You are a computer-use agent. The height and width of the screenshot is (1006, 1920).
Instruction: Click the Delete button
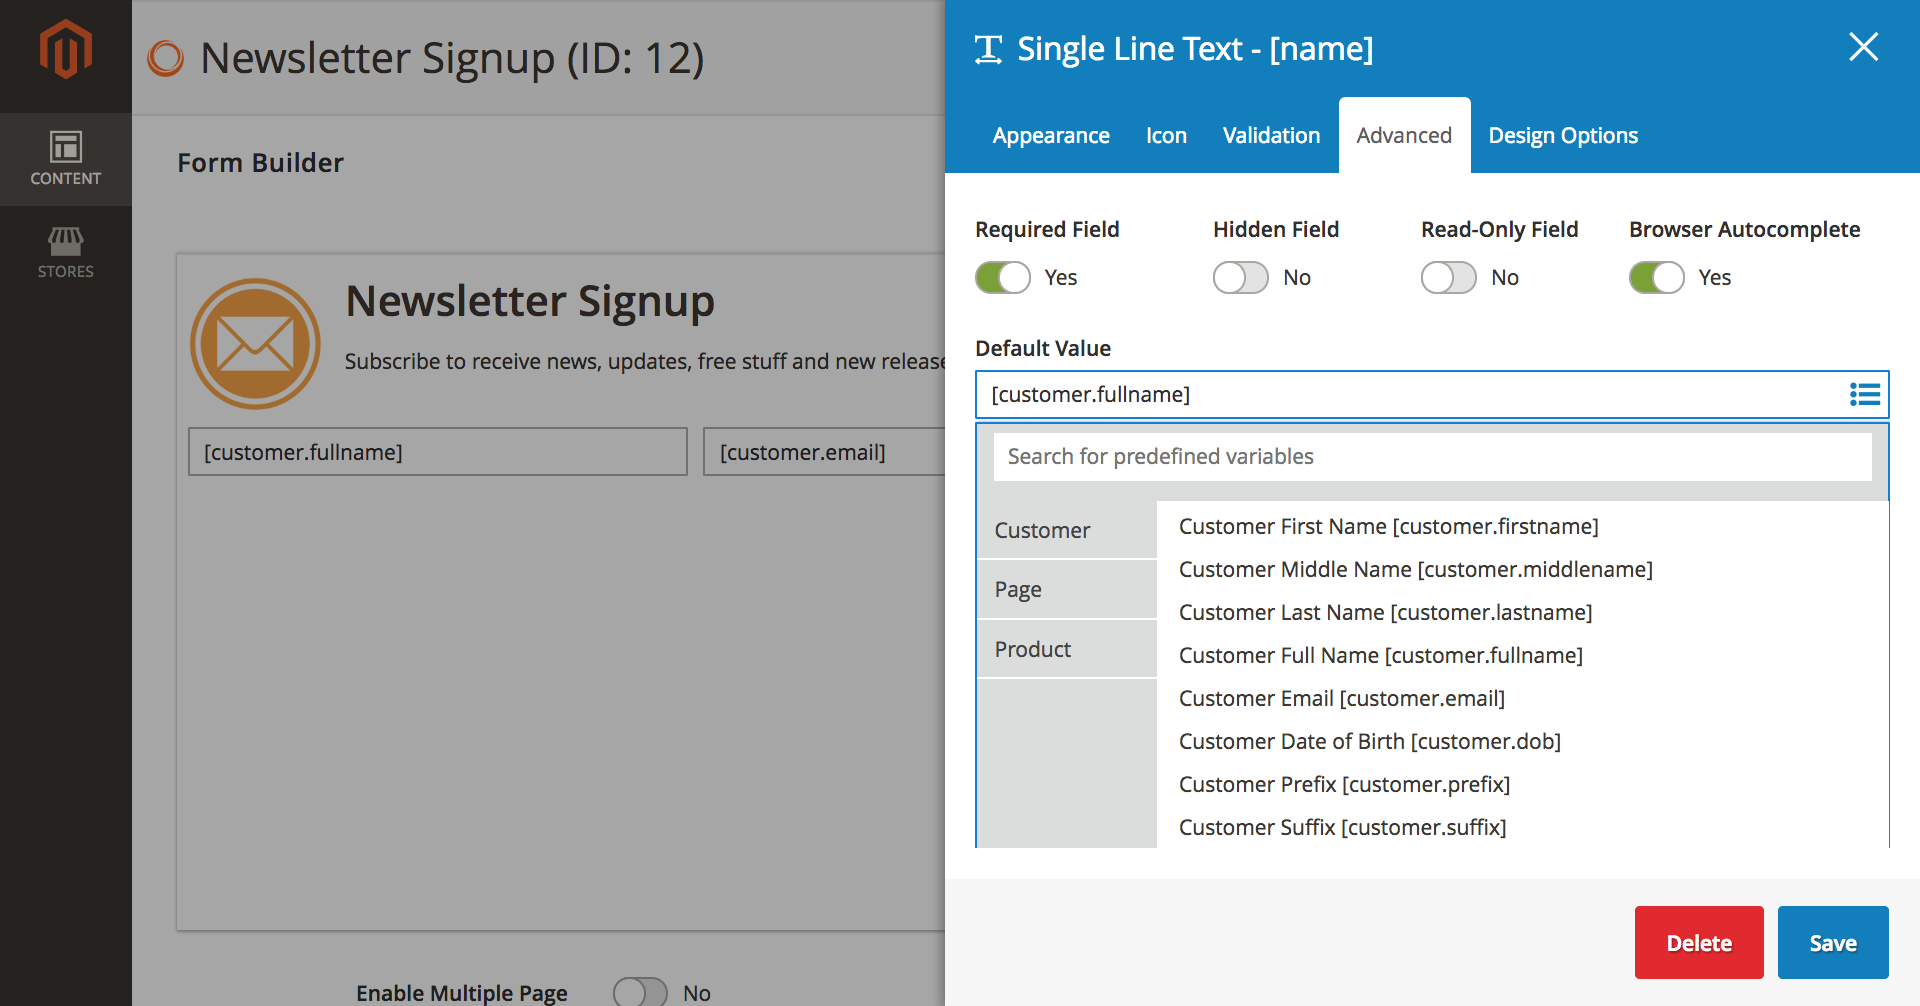[x=1699, y=942]
